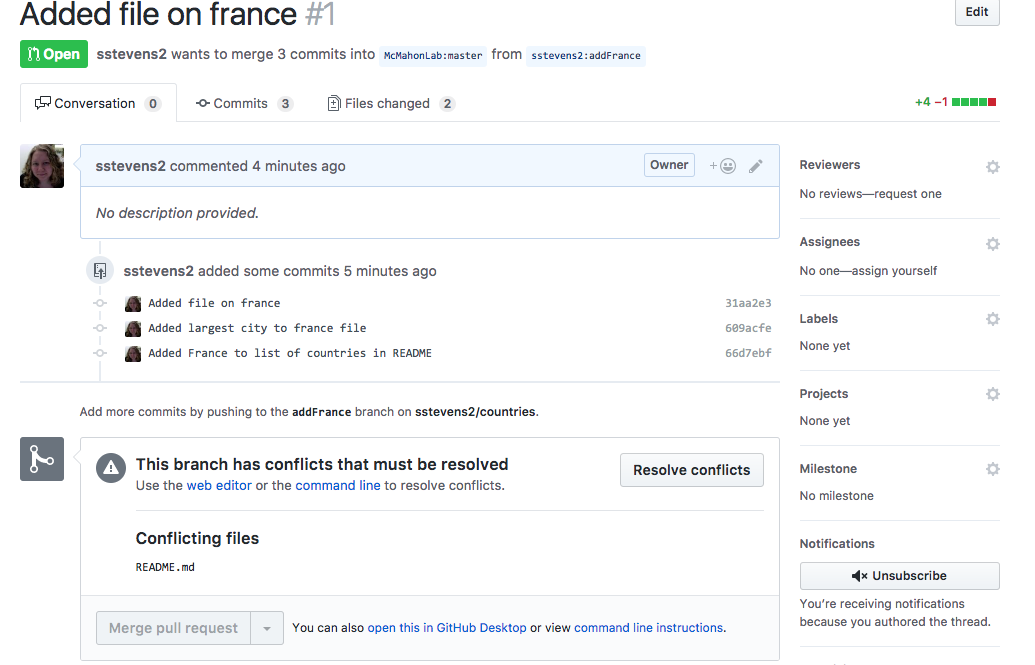Image resolution: width=1035 pixels, height=665 pixels.
Task: Open the Assignees gear icon
Action: pos(992,244)
